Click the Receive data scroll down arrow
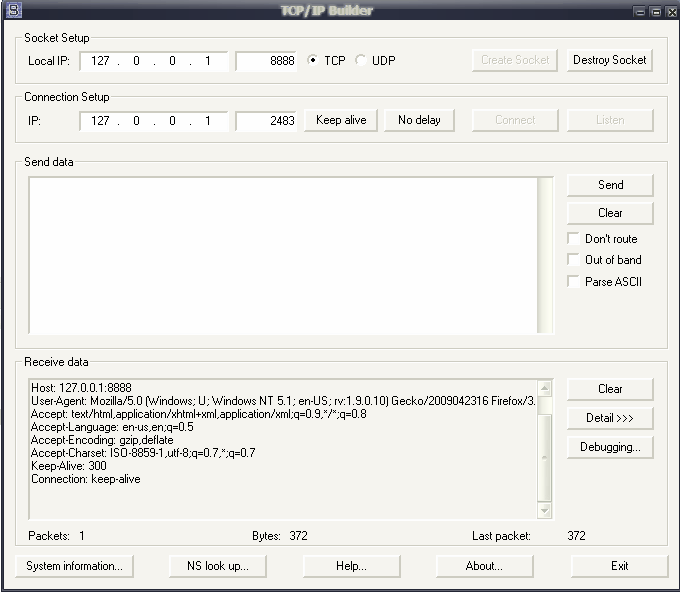 click(x=545, y=510)
